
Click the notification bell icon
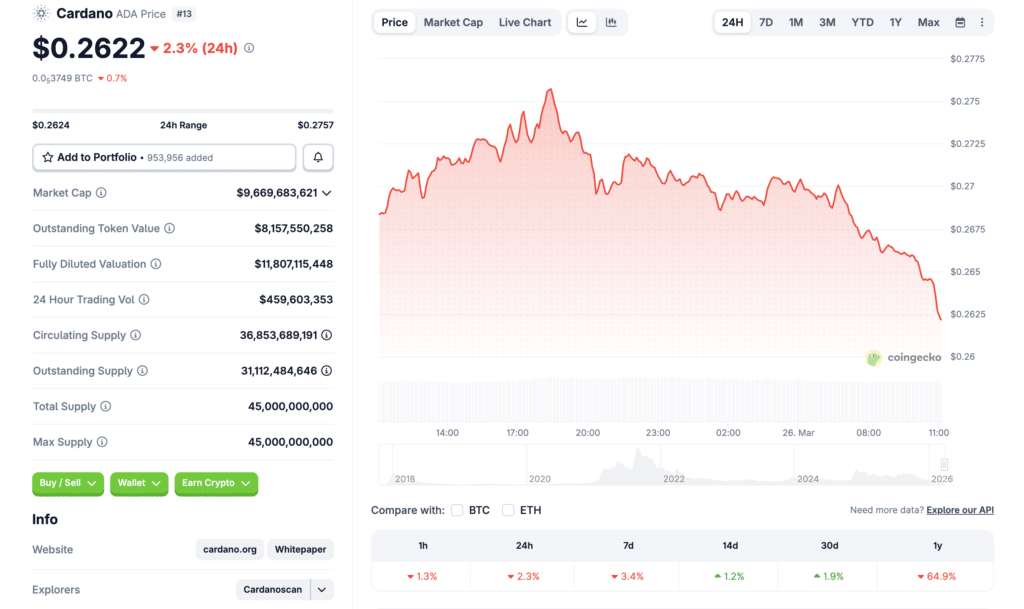click(318, 157)
